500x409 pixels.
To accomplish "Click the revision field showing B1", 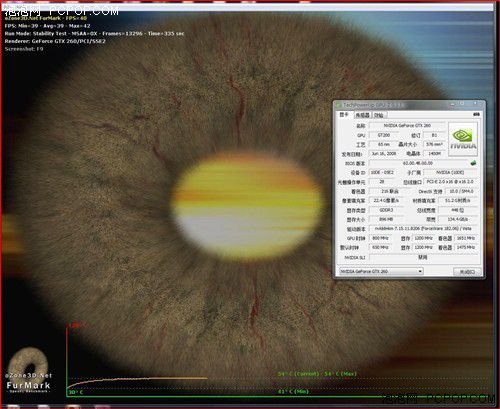I will click(434, 135).
